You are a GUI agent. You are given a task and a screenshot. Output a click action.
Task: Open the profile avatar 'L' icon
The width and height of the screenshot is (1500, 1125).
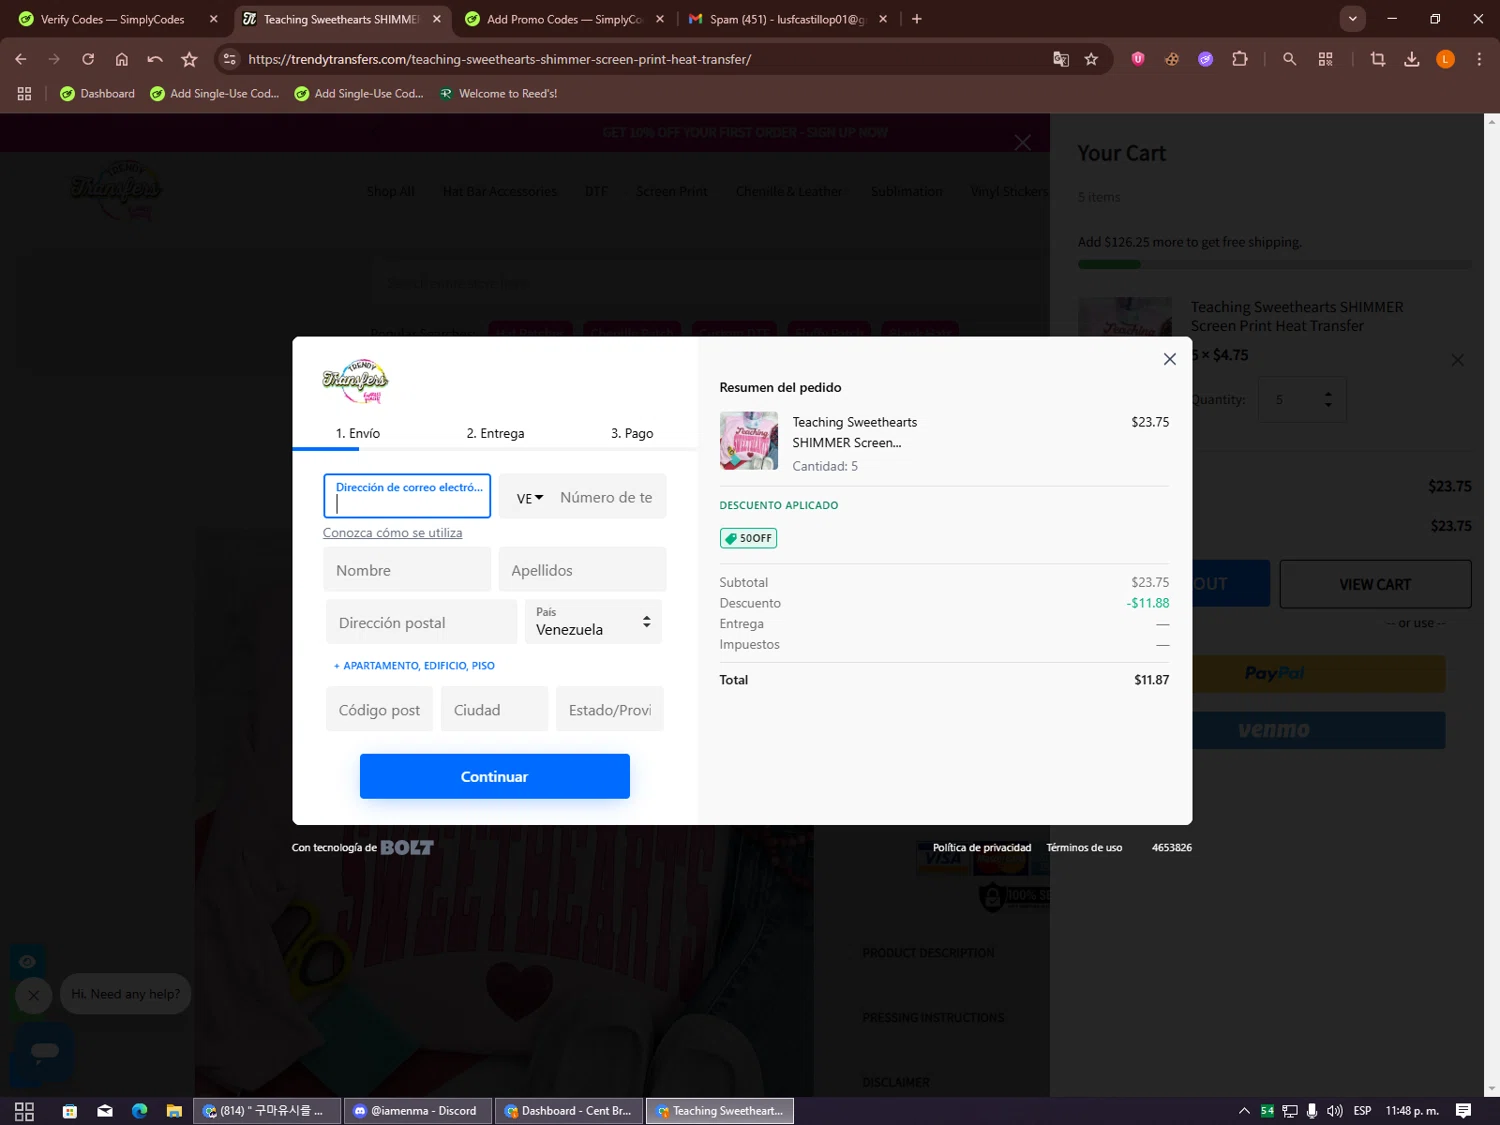pyautogui.click(x=1445, y=59)
